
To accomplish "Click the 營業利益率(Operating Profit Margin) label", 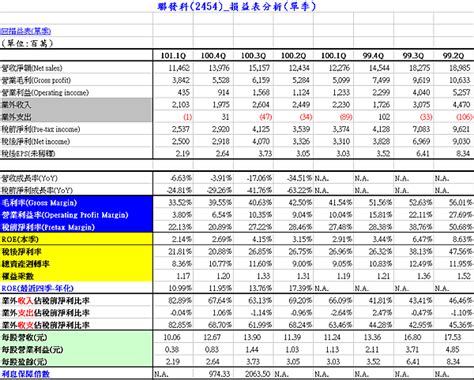I will tap(65, 215).
